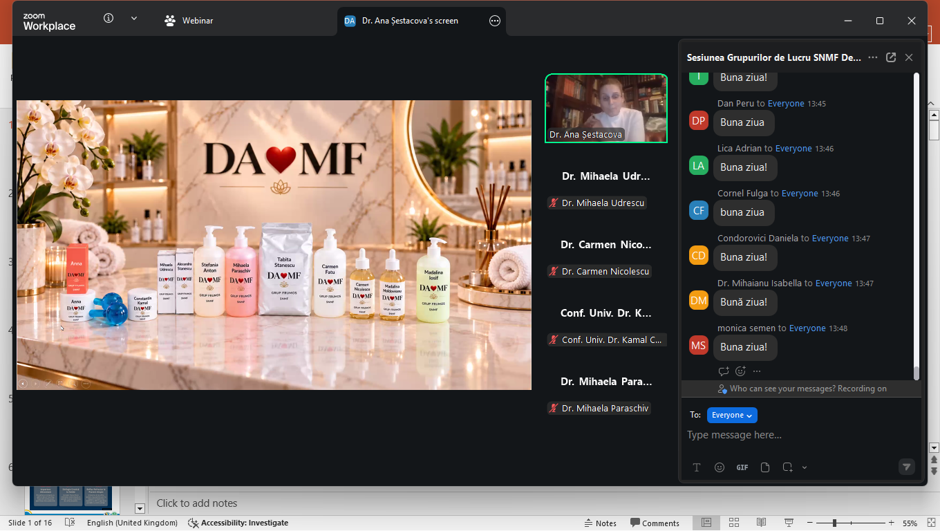Select Dr. Ana Șestacova's video thumbnail
Screen dimensions: 940x531
pyautogui.click(x=606, y=108)
